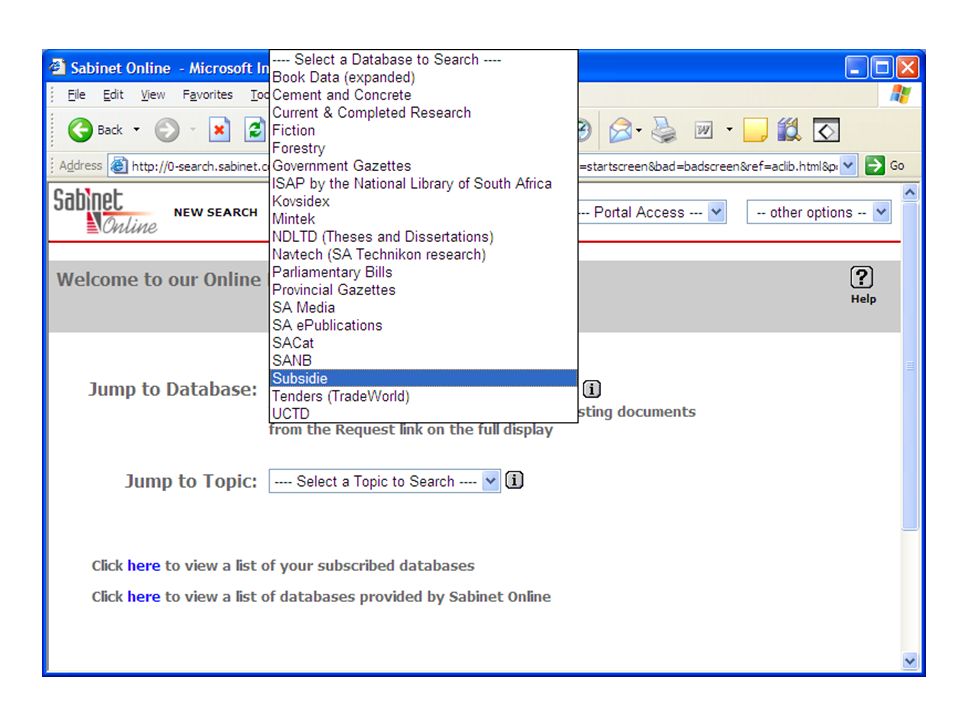Click the Help question mark icon
The width and height of the screenshot is (960, 720).
tap(861, 277)
